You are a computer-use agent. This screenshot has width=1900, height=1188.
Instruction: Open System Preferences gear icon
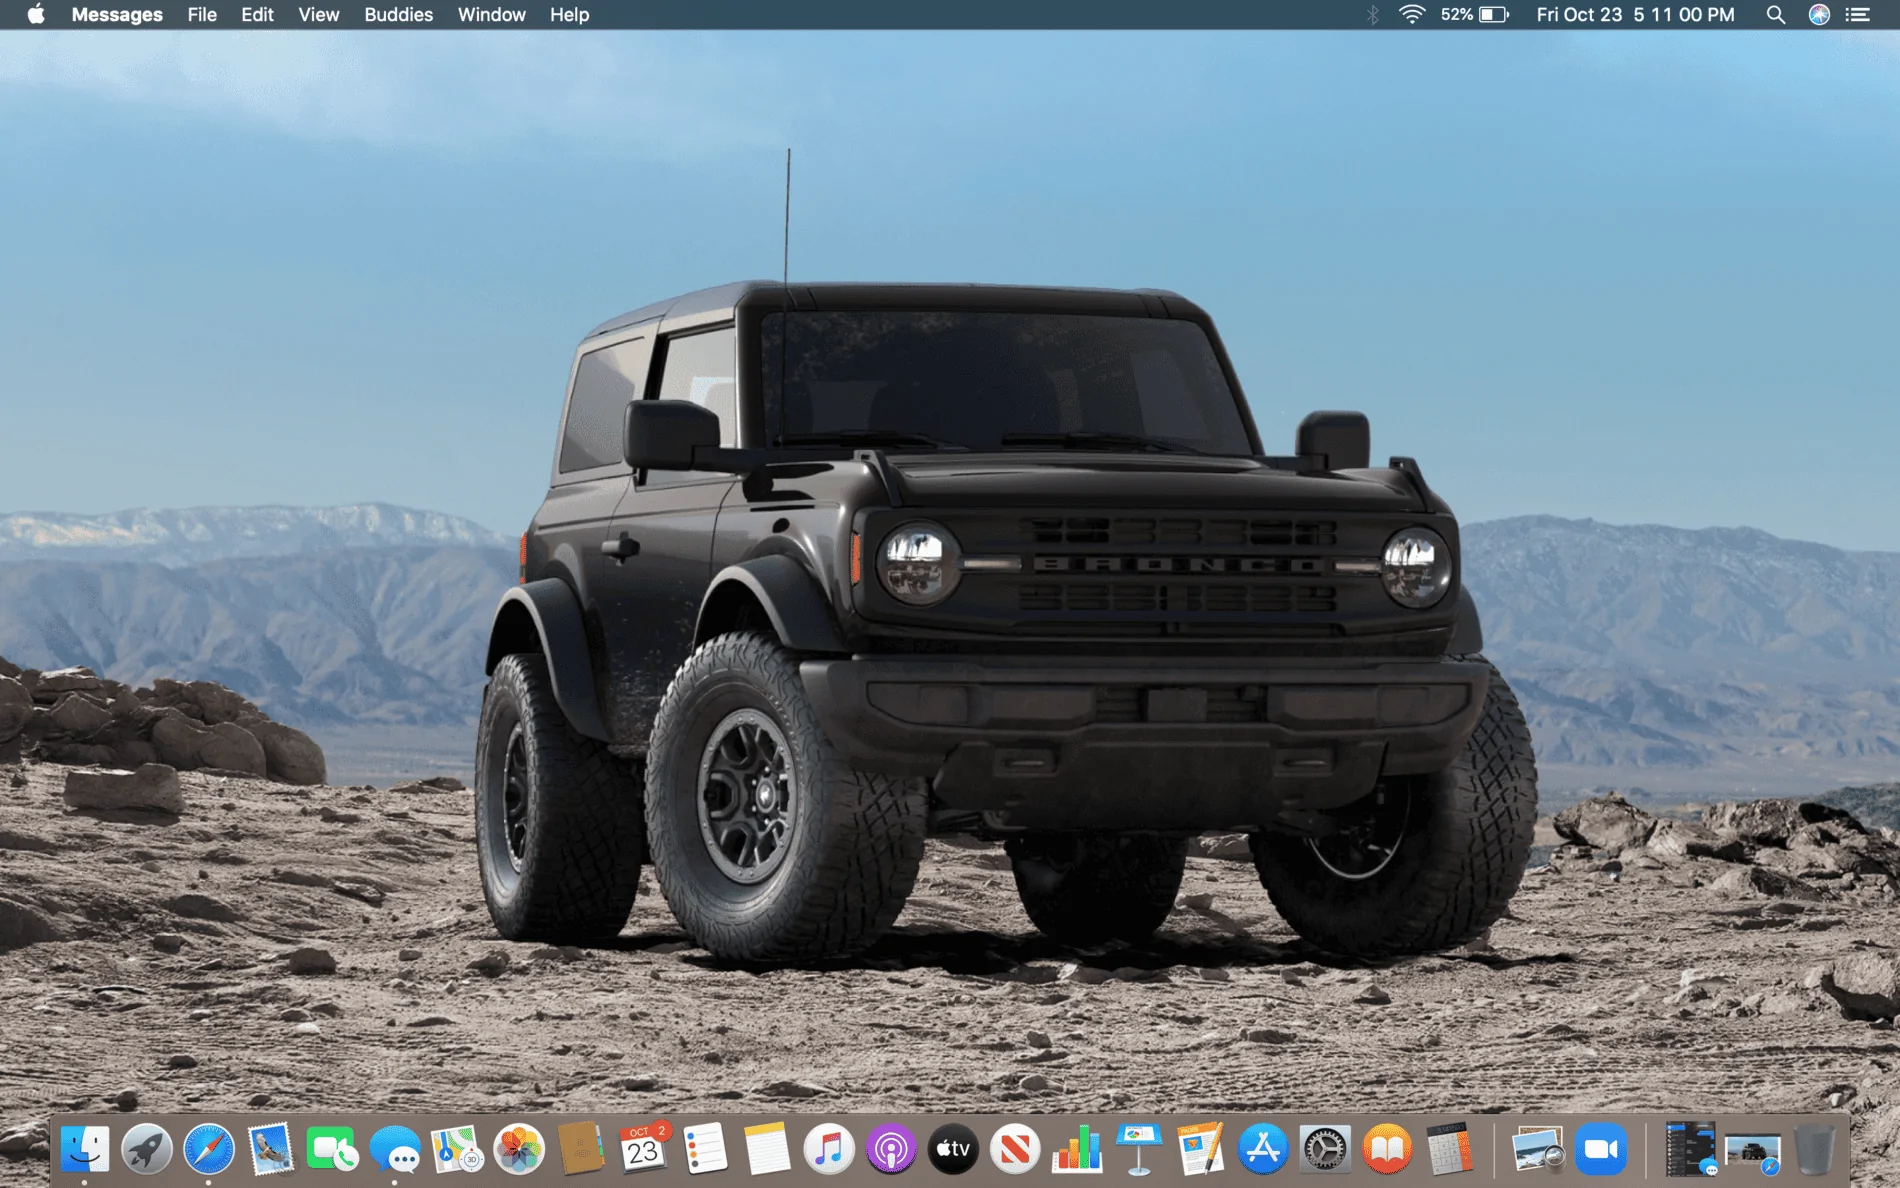coord(1325,1149)
